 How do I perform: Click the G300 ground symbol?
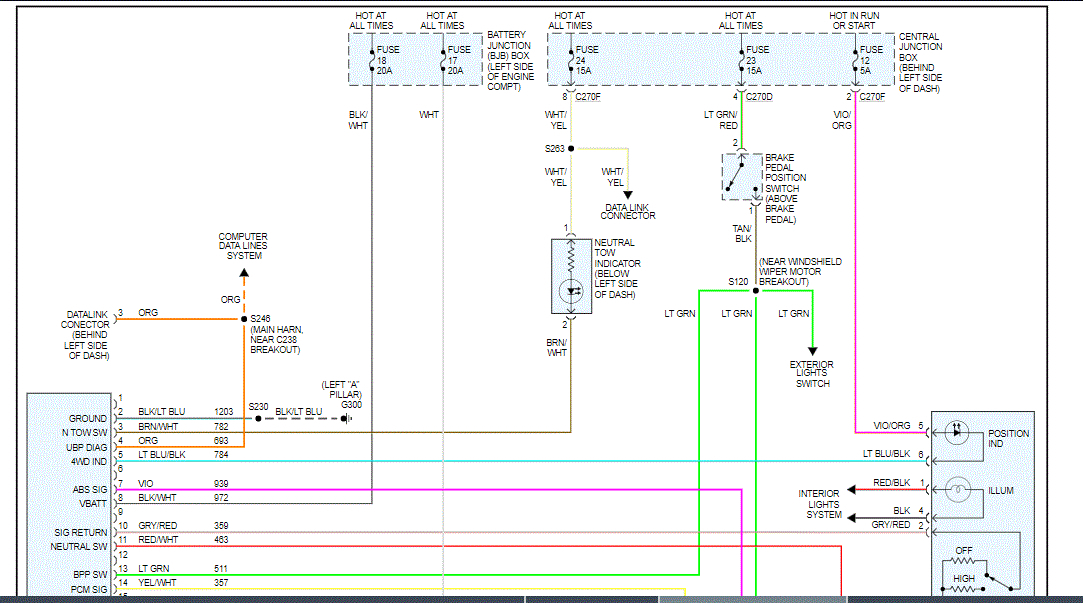click(x=346, y=418)
